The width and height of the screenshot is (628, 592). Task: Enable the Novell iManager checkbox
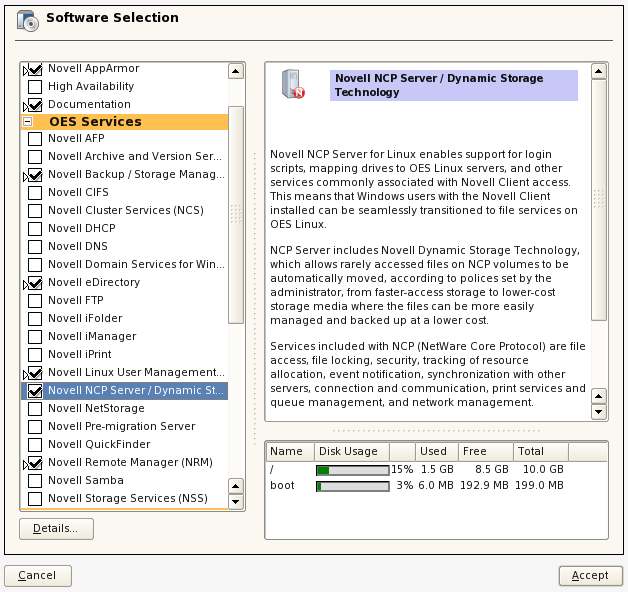click(x=35, y=337)
